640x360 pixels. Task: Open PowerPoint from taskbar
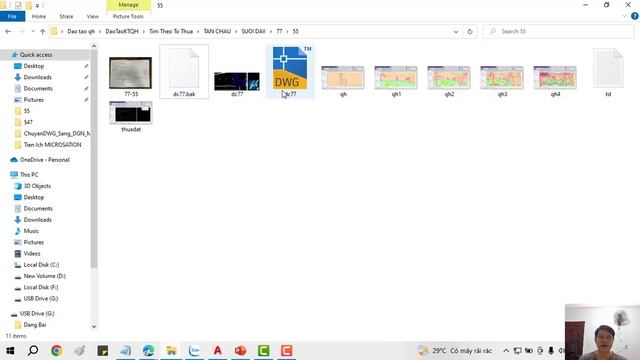point(240,351)
